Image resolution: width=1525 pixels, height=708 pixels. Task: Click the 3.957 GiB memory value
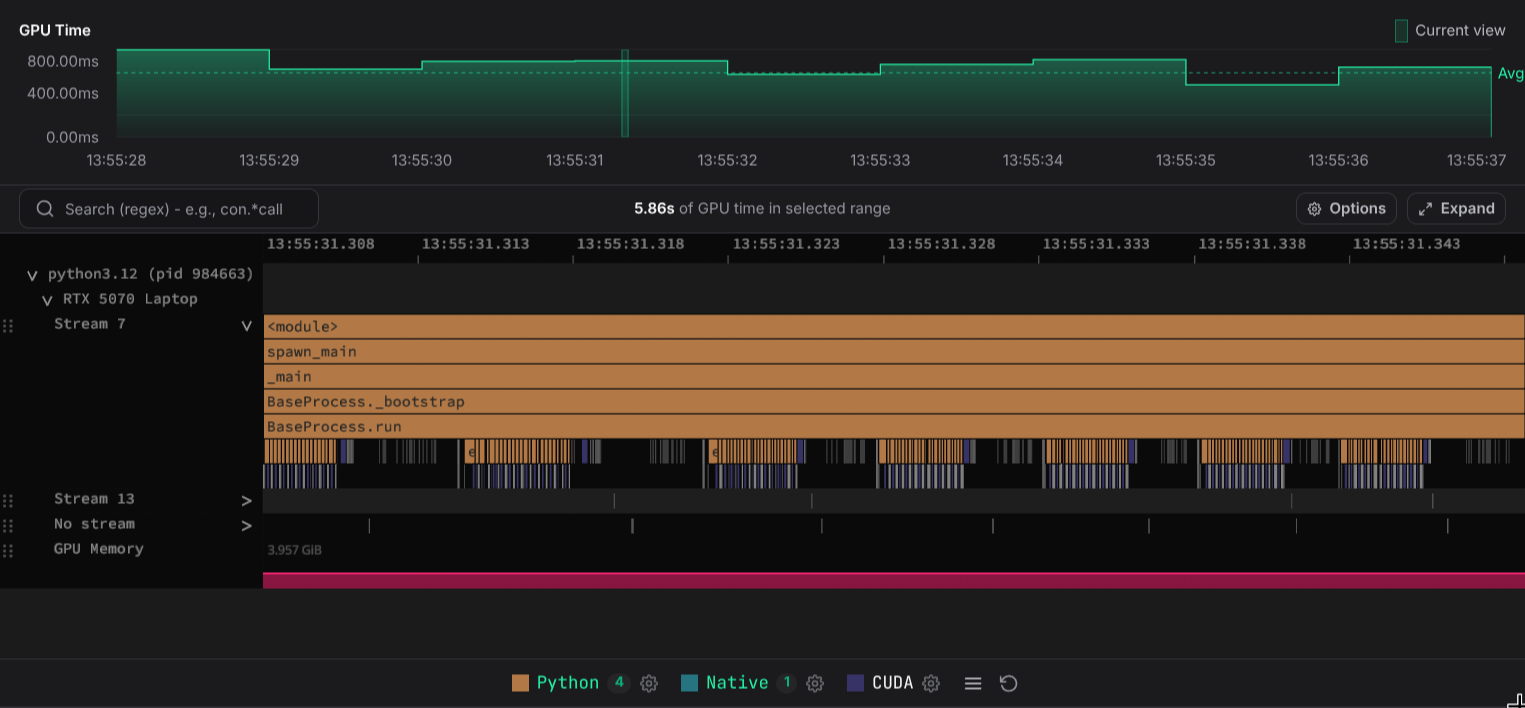(294, 550)
